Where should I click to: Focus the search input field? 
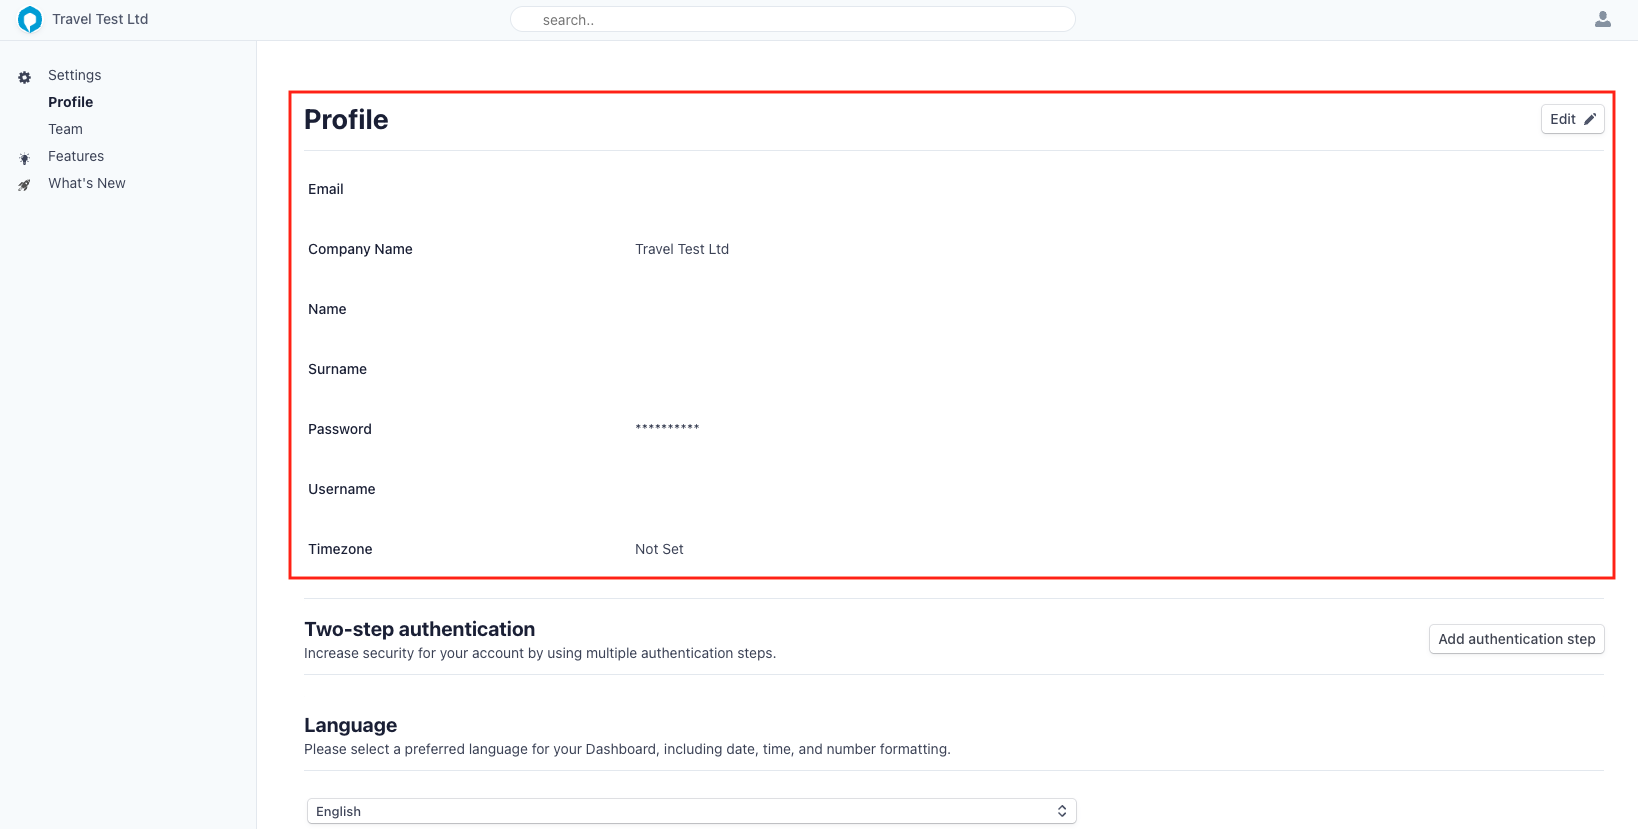(x=792, y=20)
